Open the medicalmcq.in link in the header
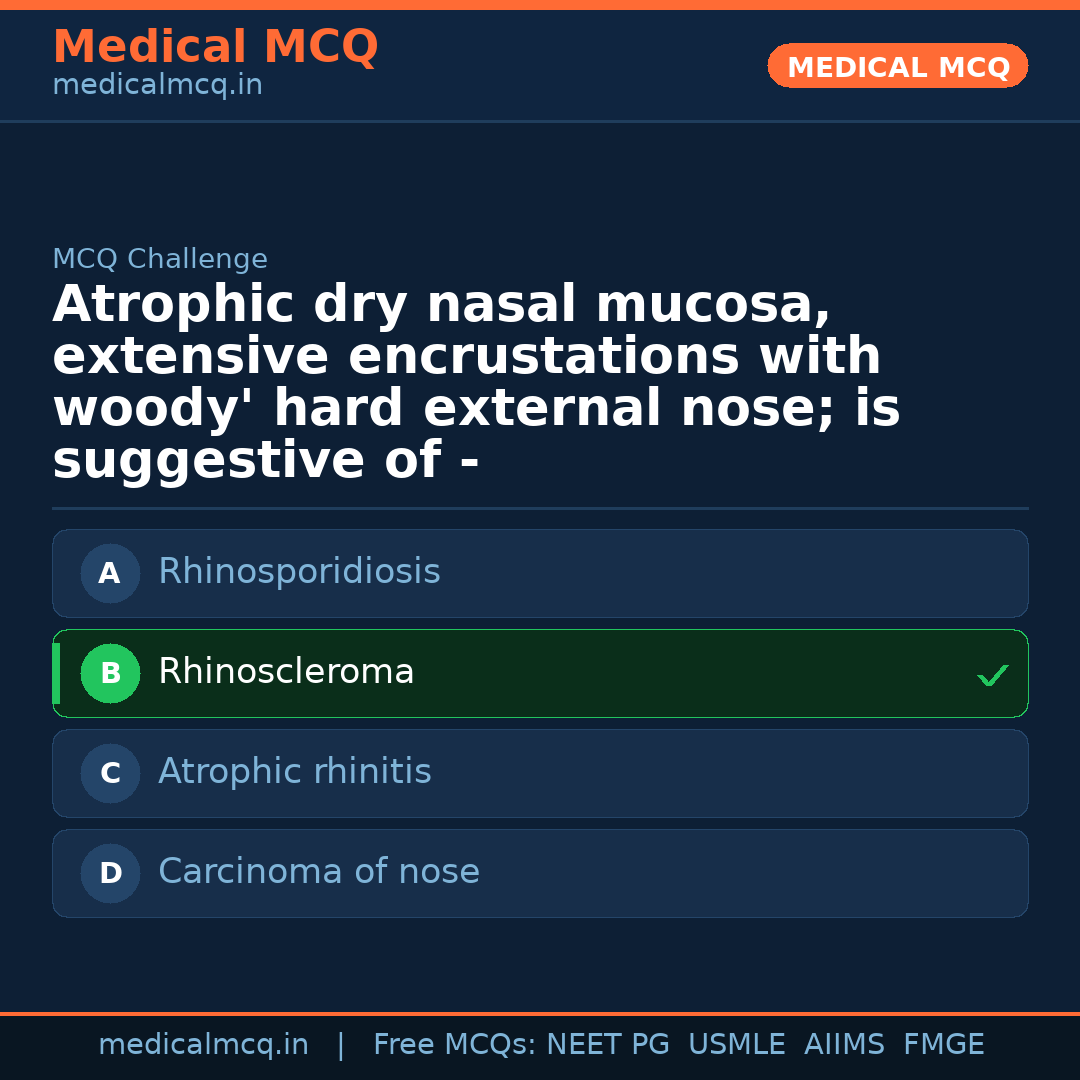 coord(157,86)
